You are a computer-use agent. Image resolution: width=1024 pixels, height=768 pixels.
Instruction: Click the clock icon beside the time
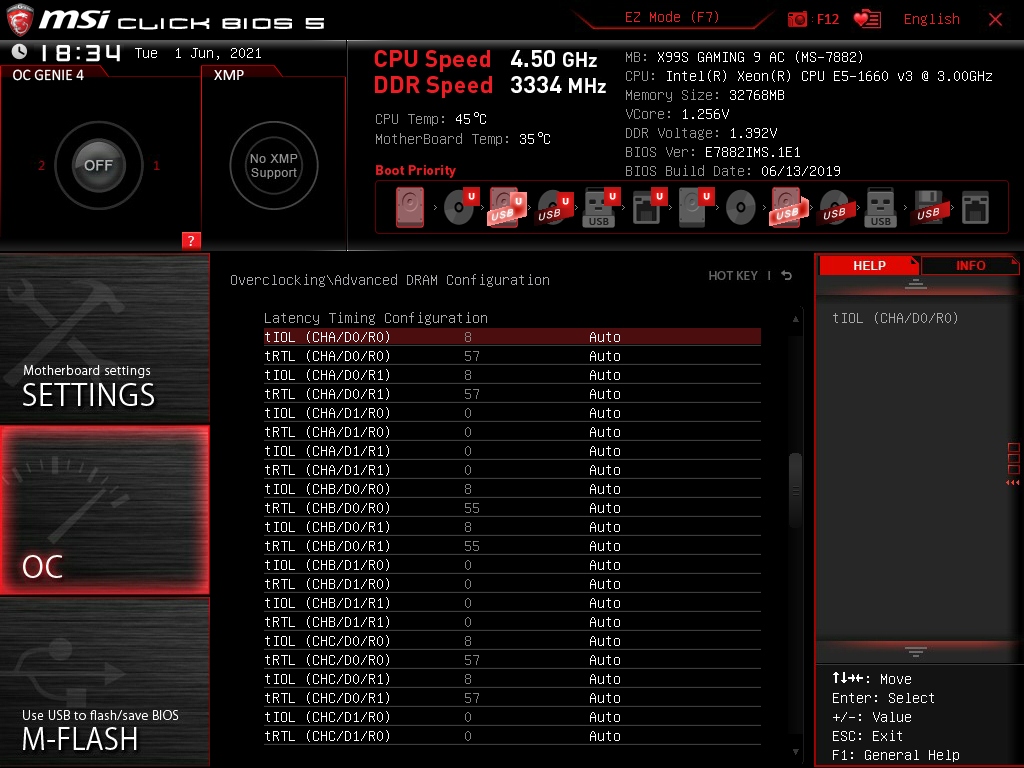tap(20, 52)
